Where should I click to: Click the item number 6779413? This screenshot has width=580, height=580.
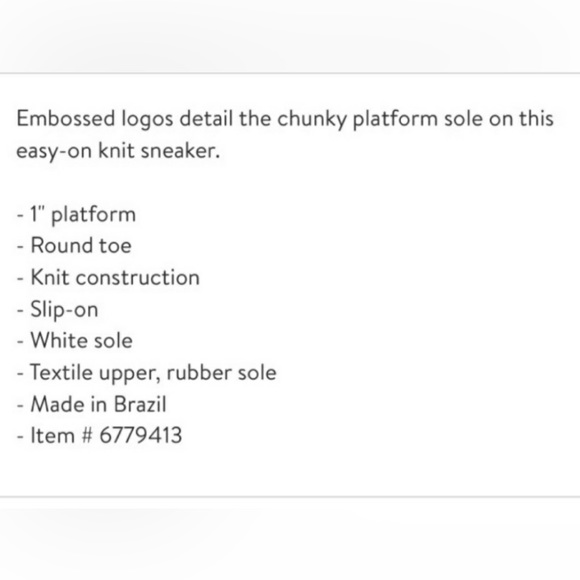coord(141,435)
